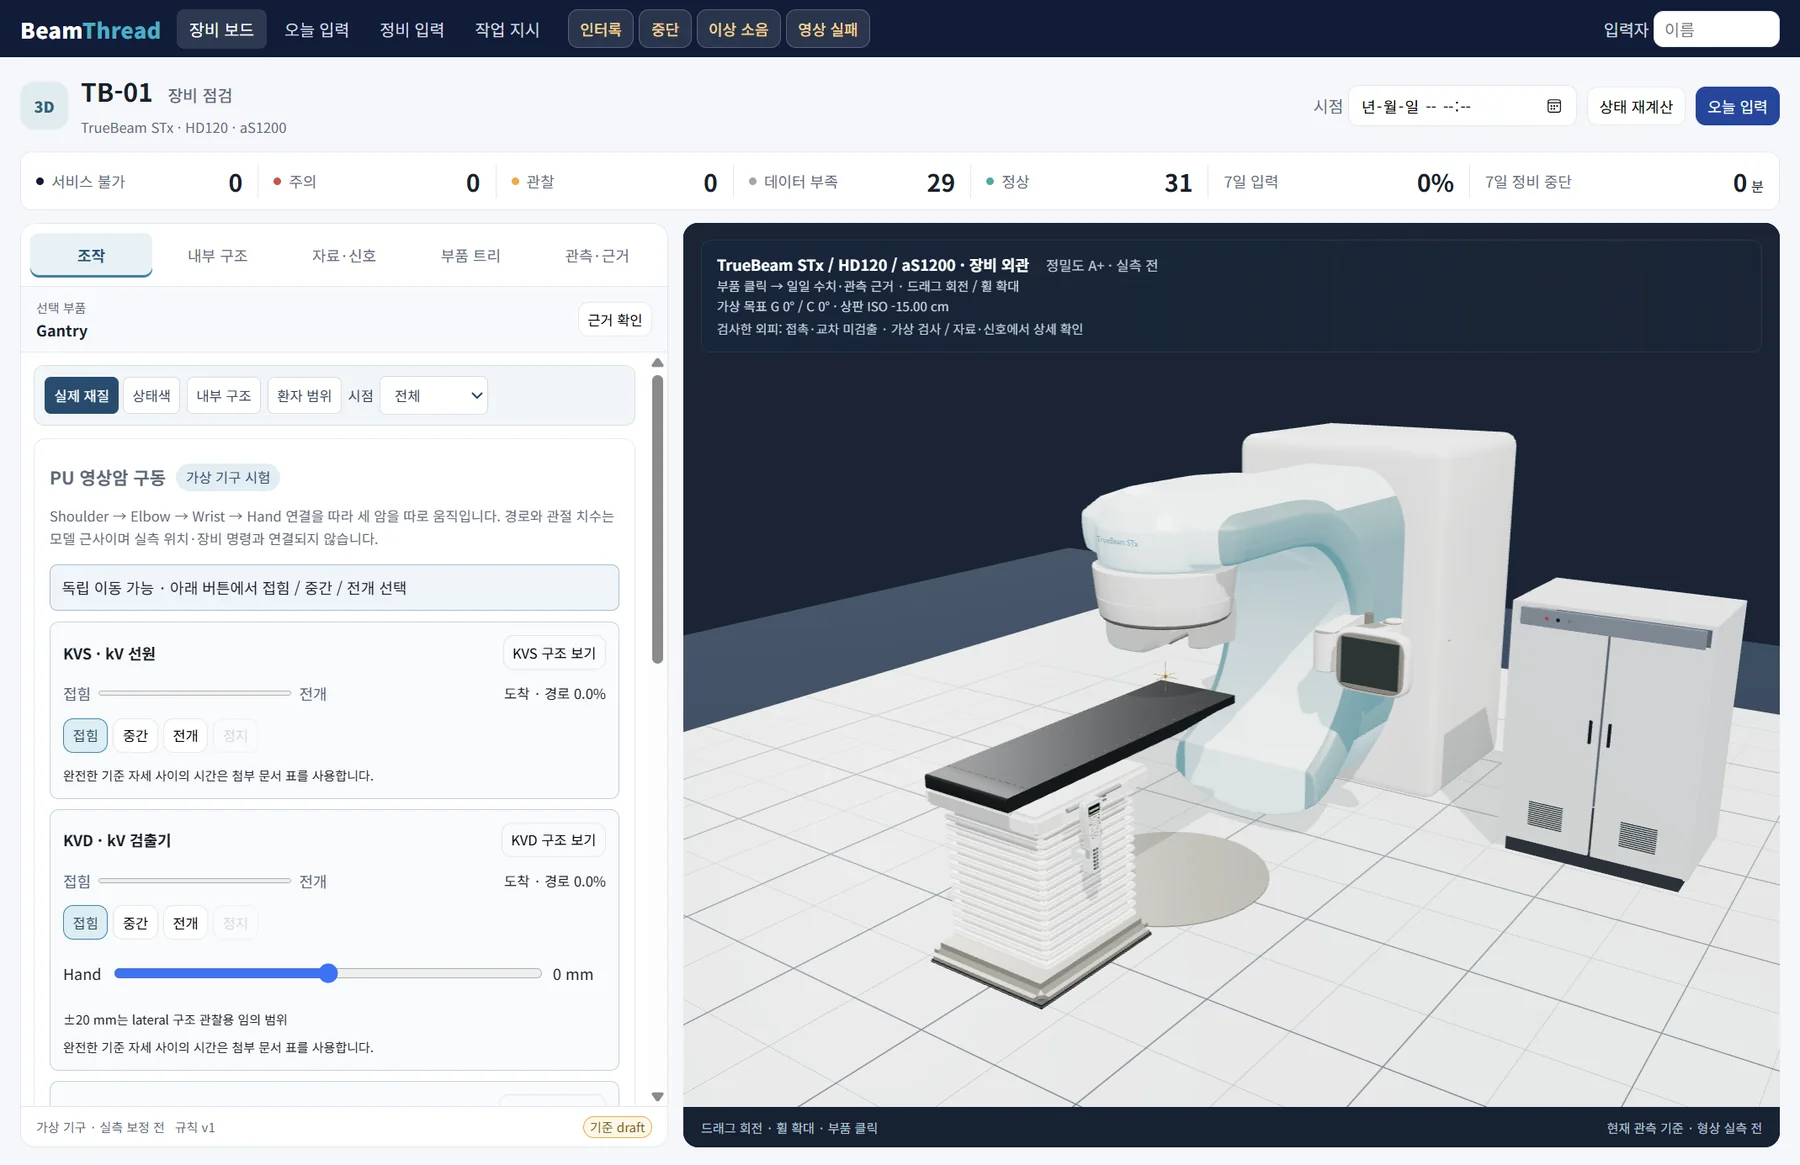Open the 시점 전체 dropdown

pyautogui.click(x=434, y=395)
